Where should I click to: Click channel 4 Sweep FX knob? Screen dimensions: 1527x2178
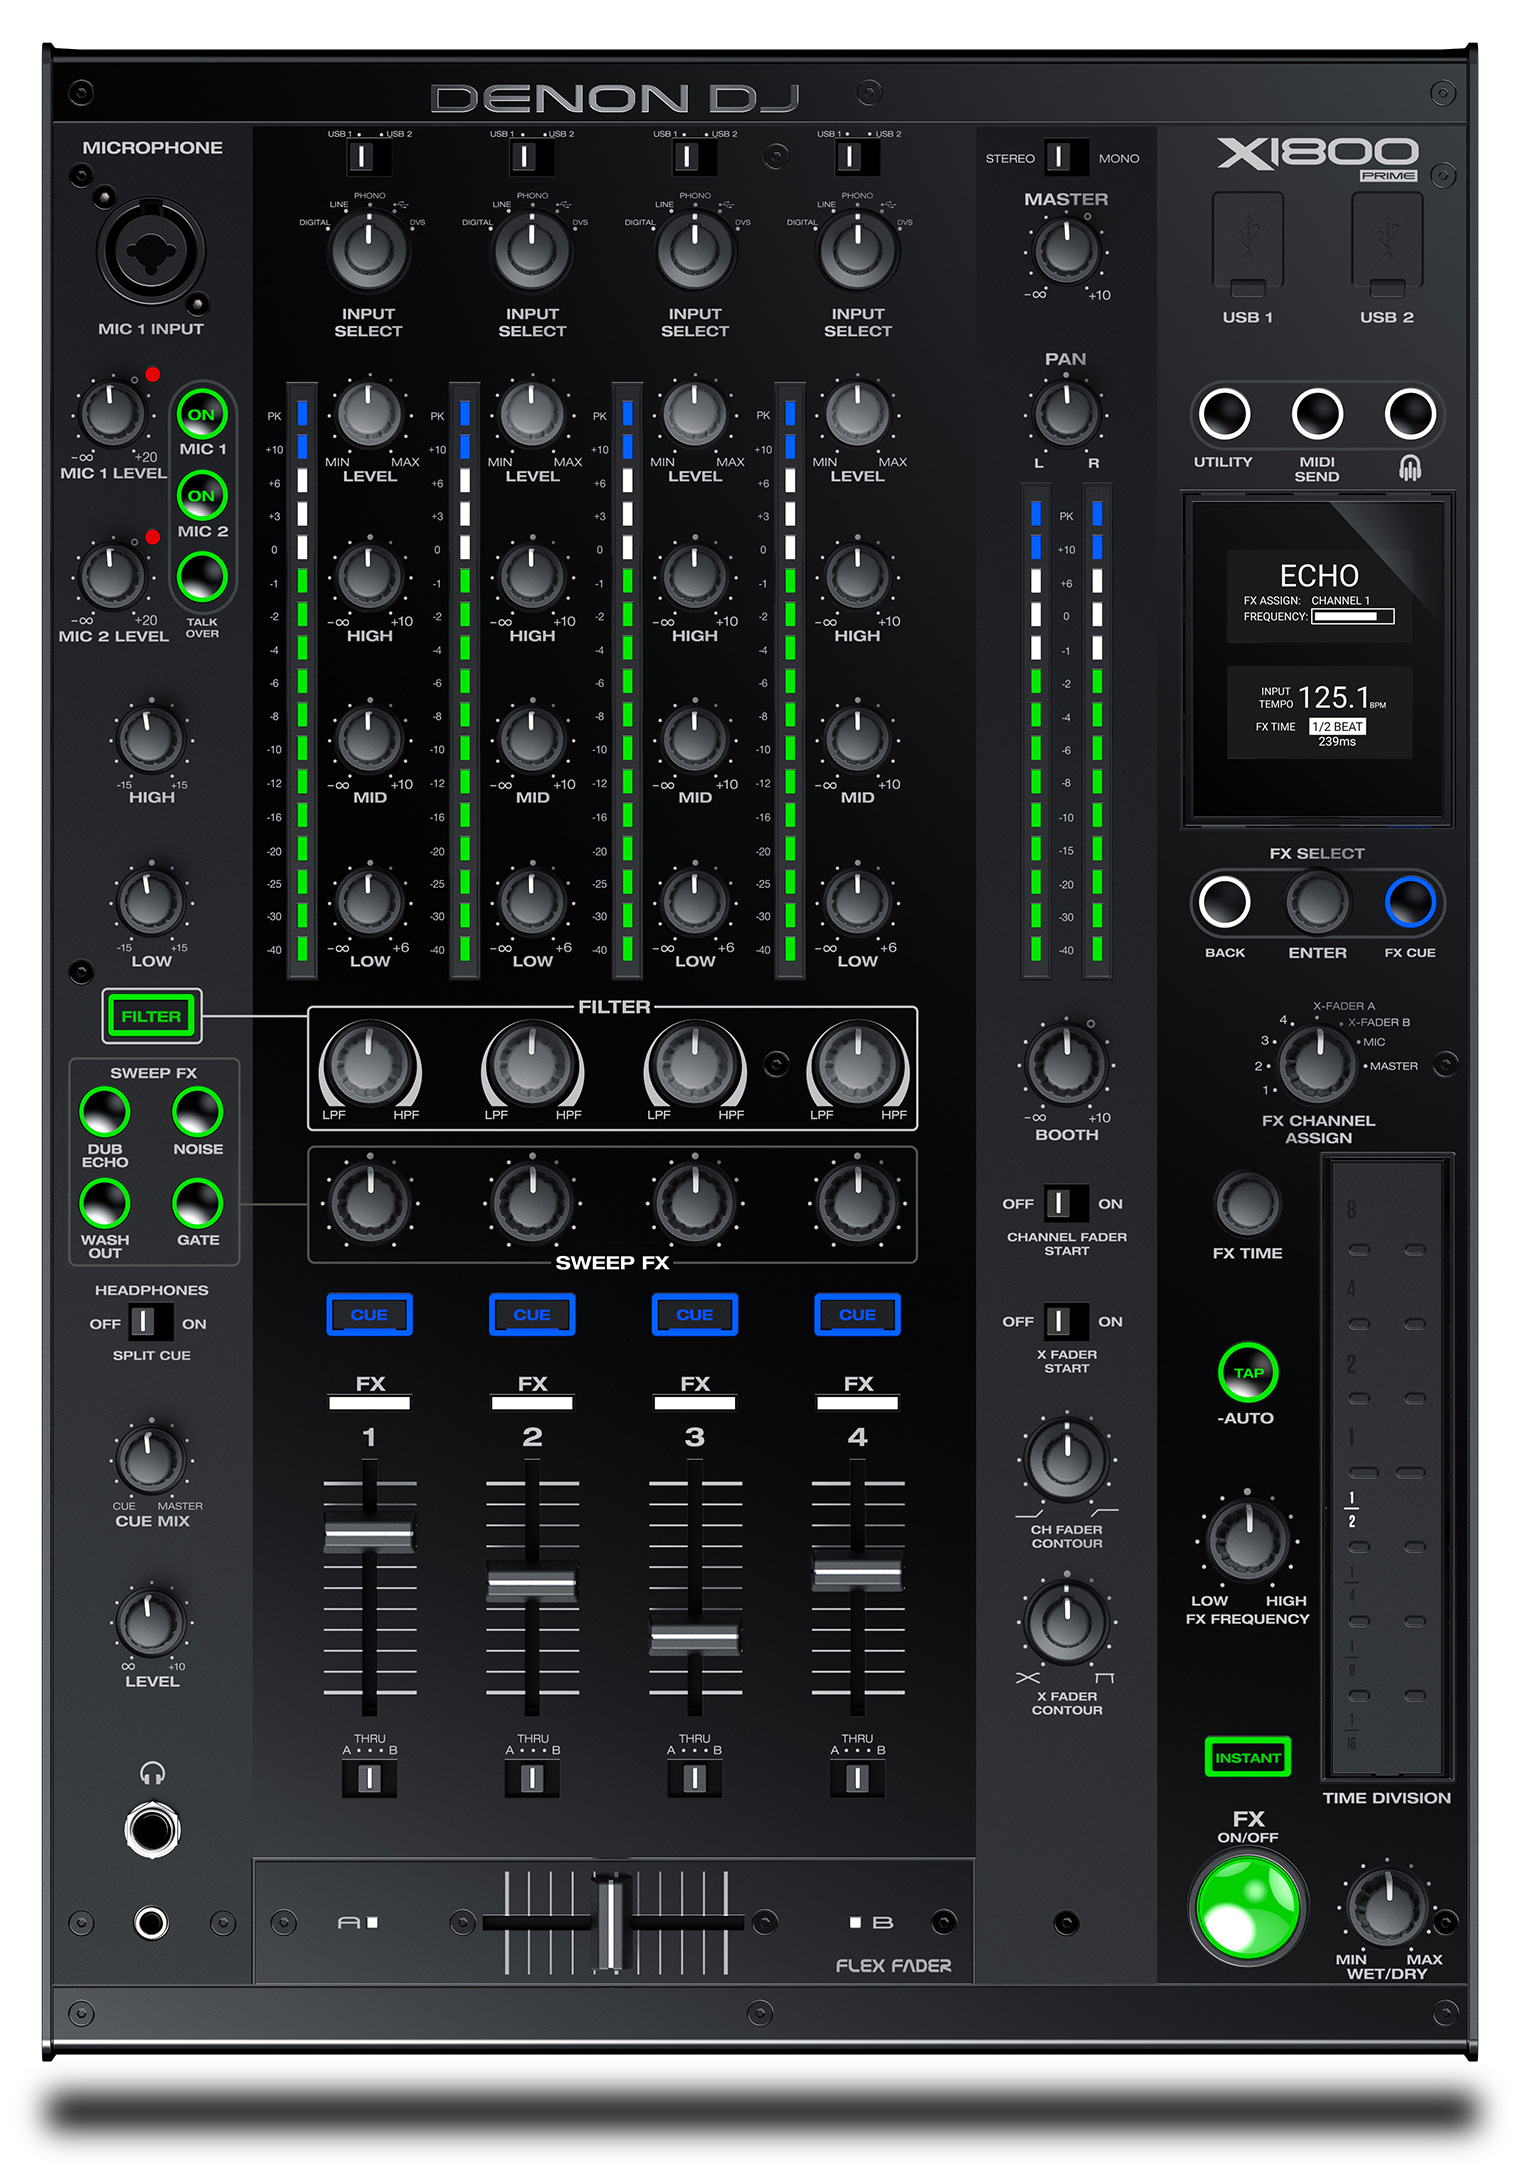(858, 1203)
